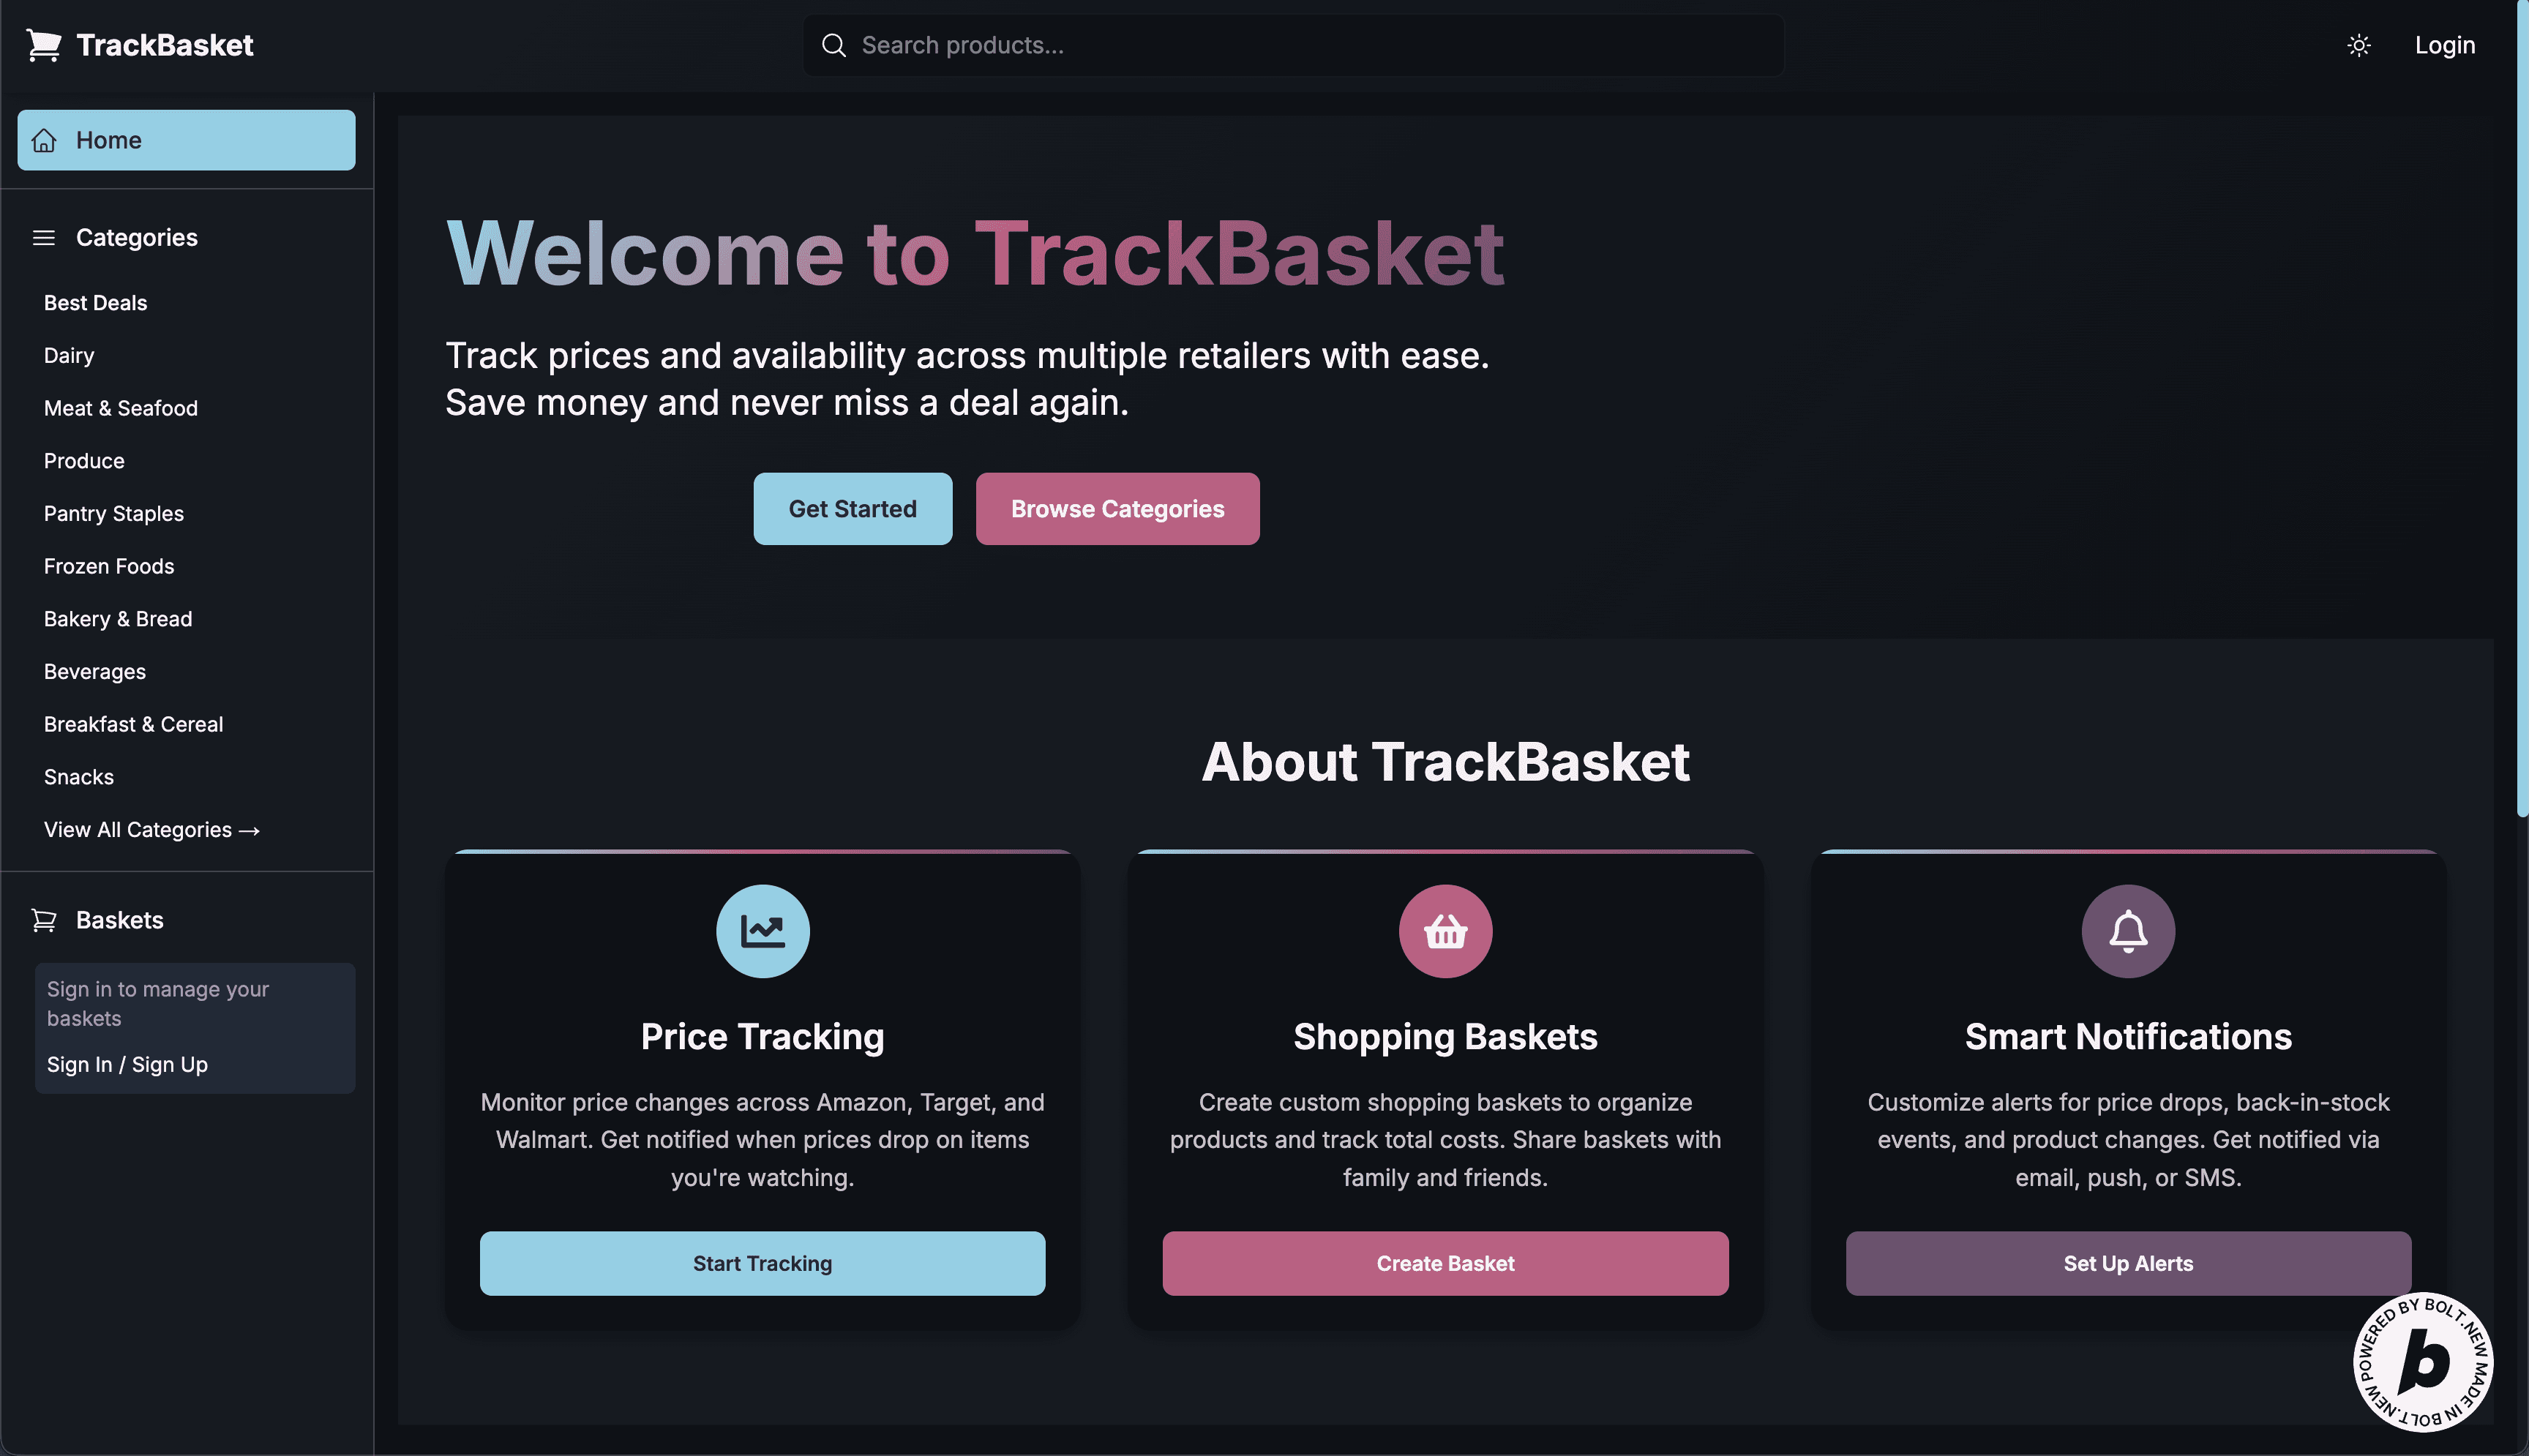The height and width of the screenshot is (1456, 2529).
Task: Click the Welcome to TrackBasket heading
Action: tap(975, 253)
